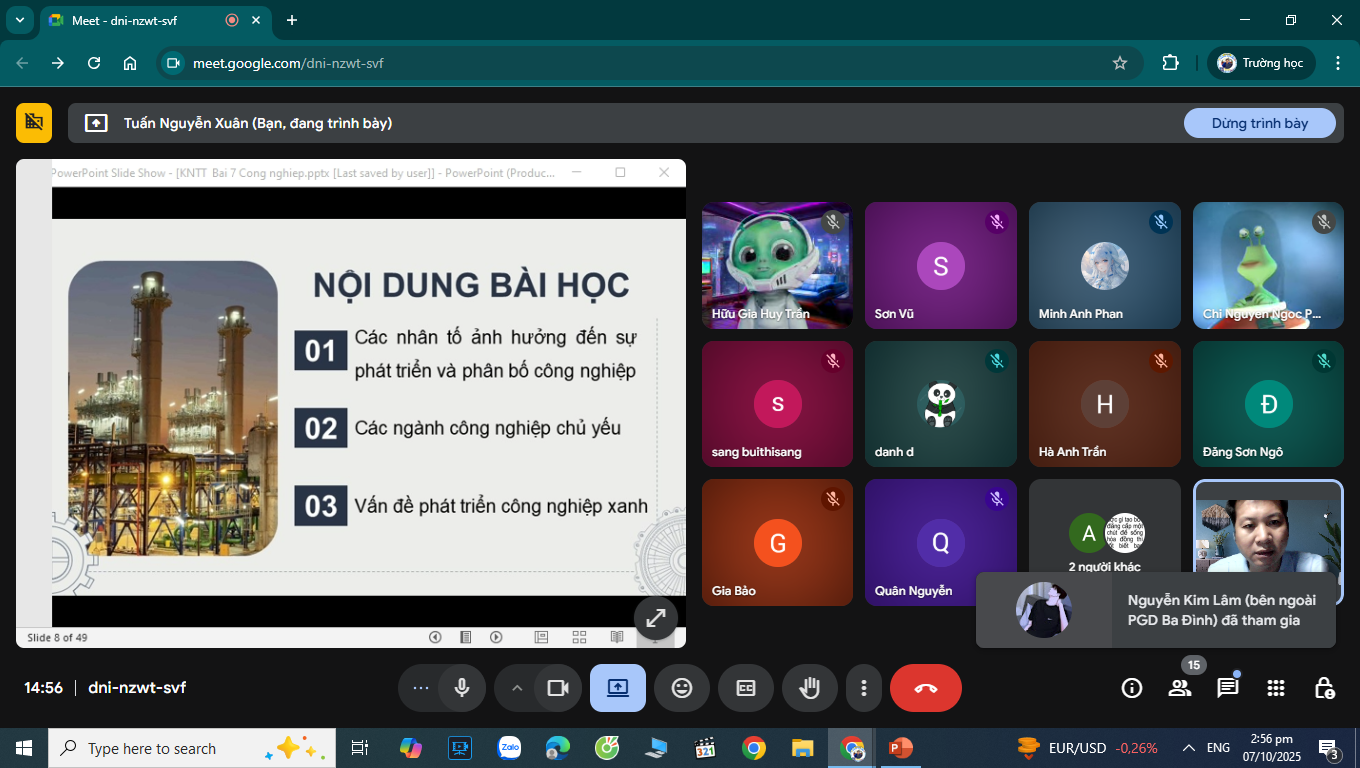1360x768 pixels.
Task: Open the more options menu
Action: 863,688
